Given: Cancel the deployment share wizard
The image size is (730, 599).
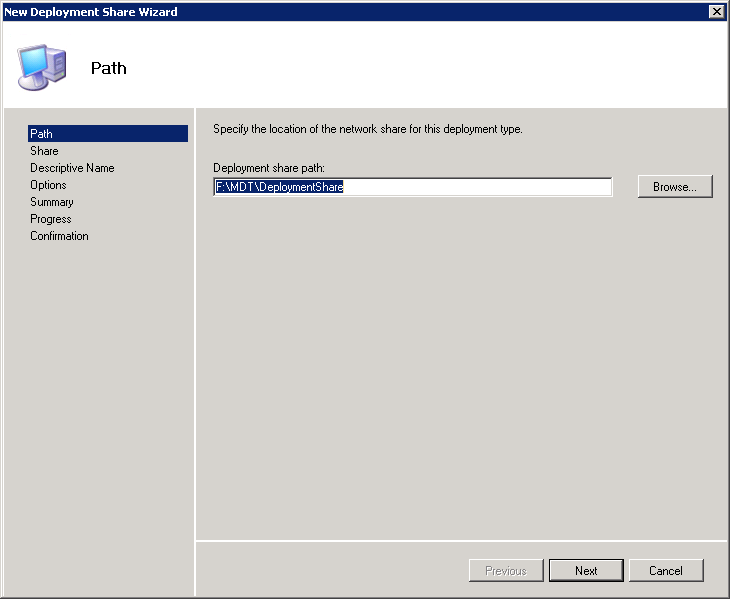Looking at the screenshot, I should (x=666, y=570).
